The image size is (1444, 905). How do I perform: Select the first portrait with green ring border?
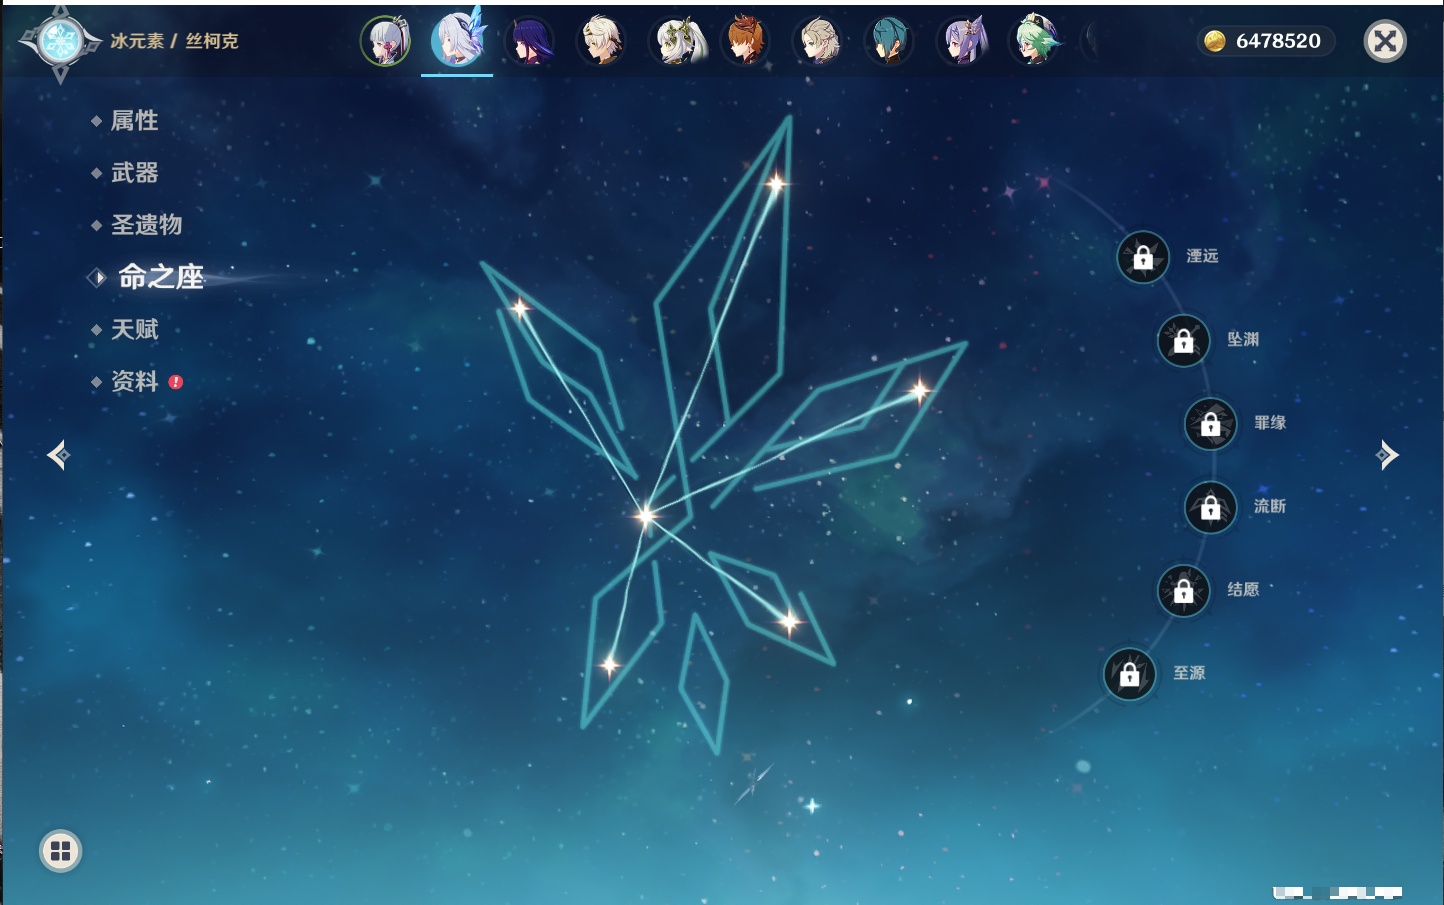pos(385,41)
